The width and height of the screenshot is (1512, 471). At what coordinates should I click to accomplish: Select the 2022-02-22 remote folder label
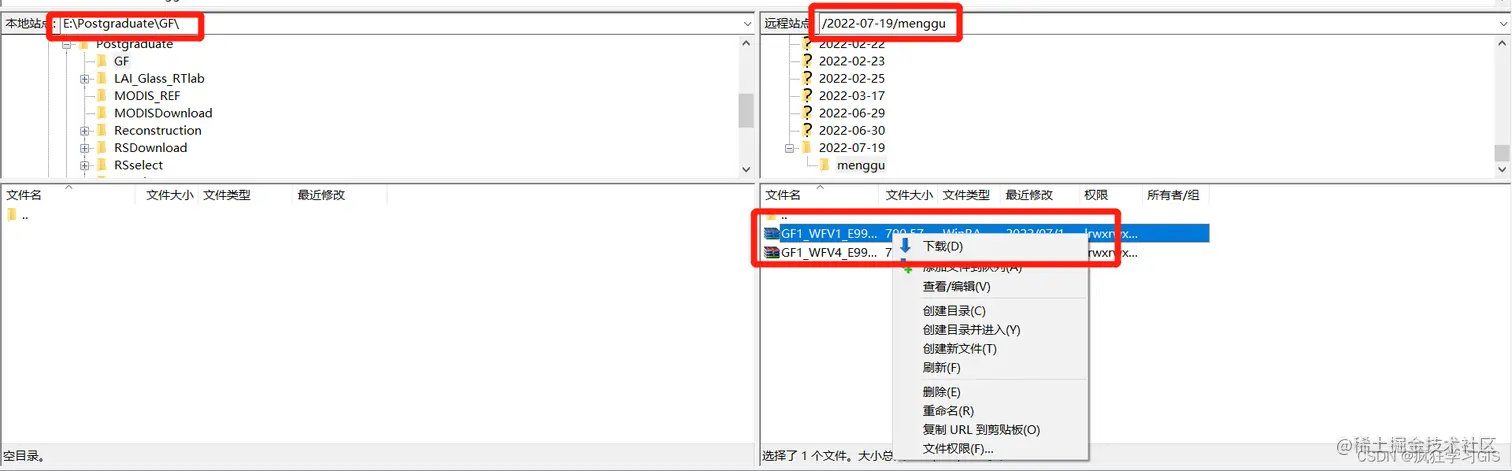pyautogui.click(x=852, y=44)
